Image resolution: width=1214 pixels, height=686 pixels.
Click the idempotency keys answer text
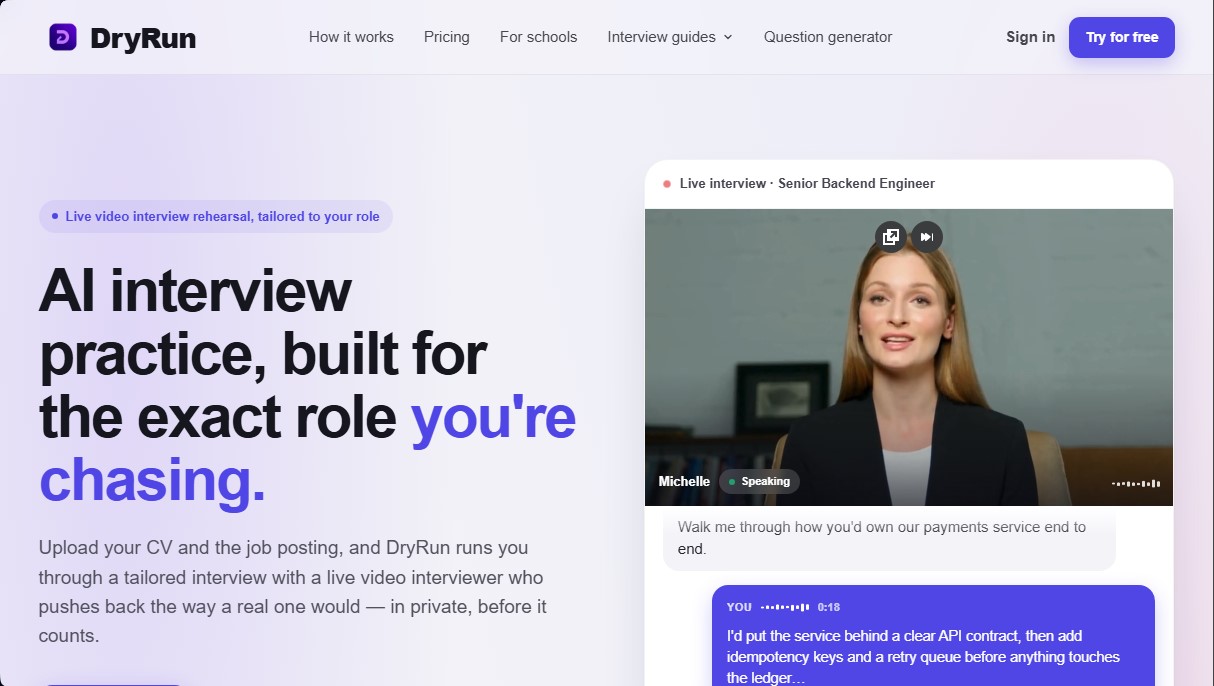(923, 656)
